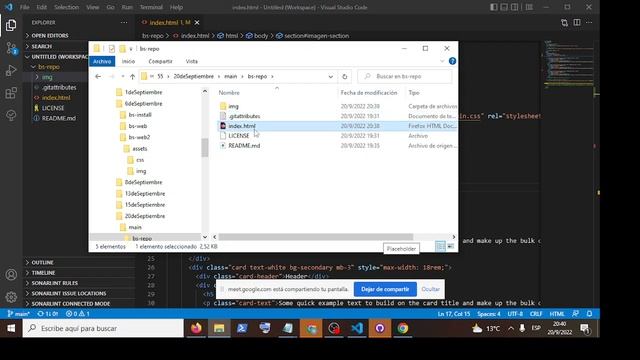Click the navigation pane vertical scrollbar
640x360 pixels.
[x=204, y=147]
